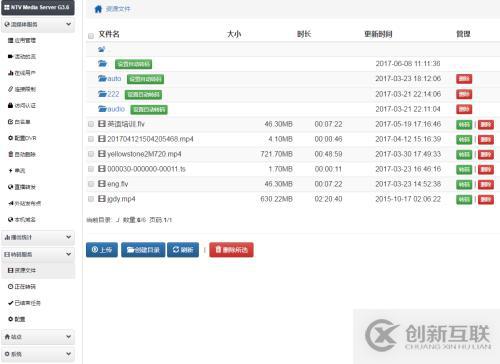The image size is (500, 364).
Task: Click green auto-transcode button beside auto folder
Action: [145, 79]
